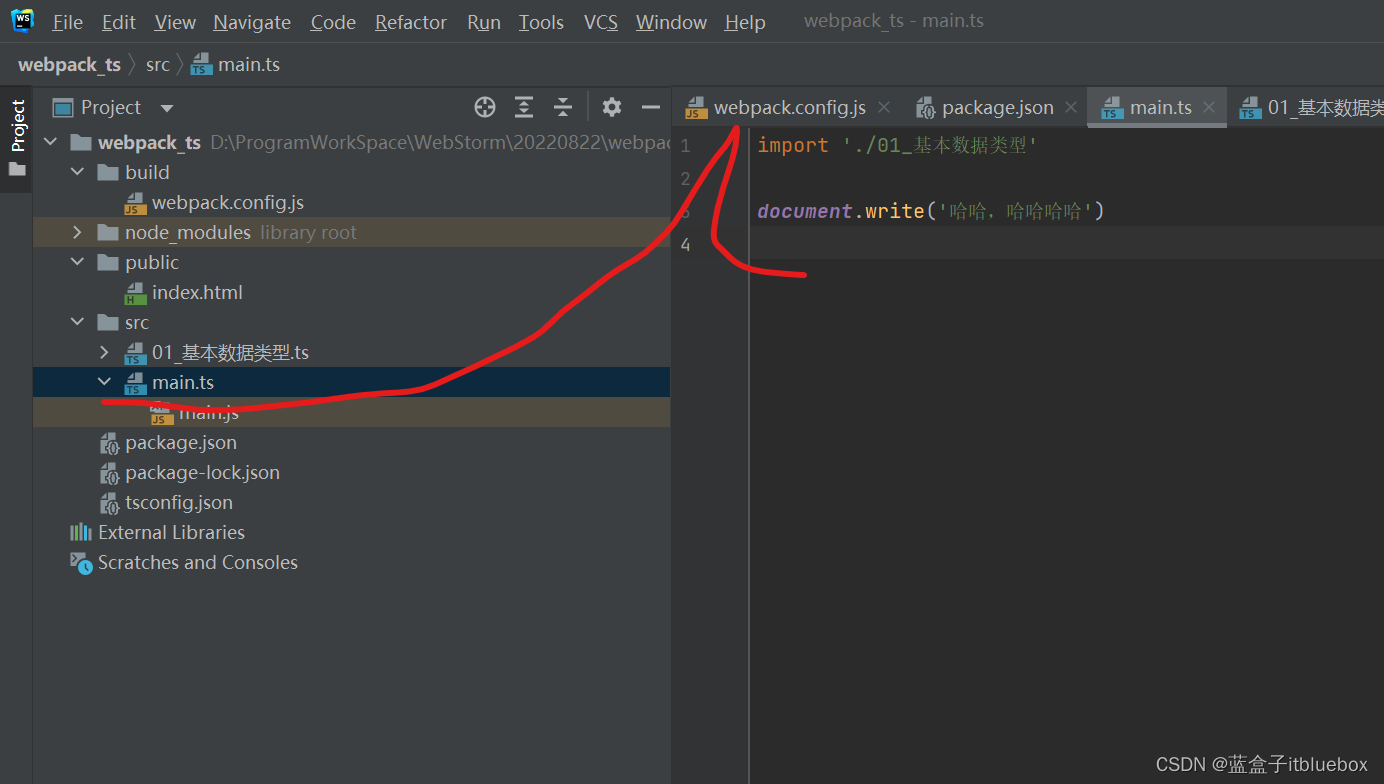Expand the node_modules folder
This screenshot has height=784, width=1384.
[x=78, y=232]
